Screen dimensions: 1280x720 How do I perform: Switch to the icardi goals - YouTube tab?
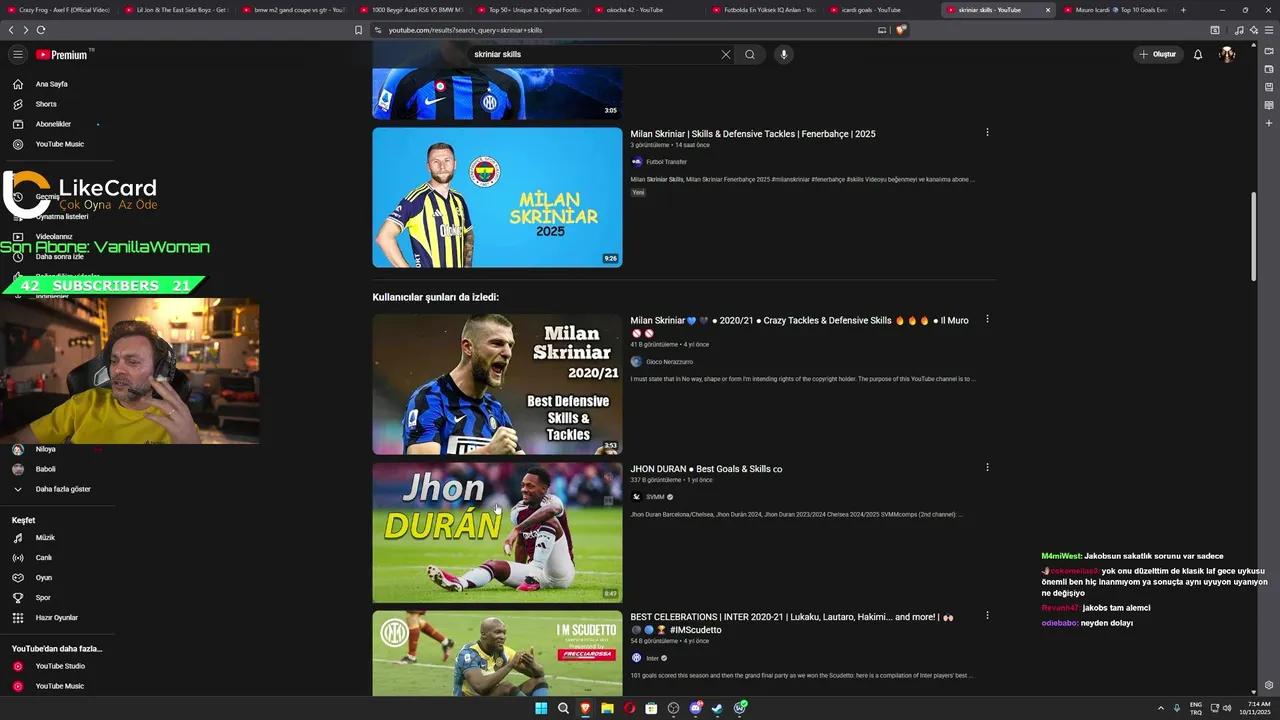pyautogui.click(x=882, y=10)
